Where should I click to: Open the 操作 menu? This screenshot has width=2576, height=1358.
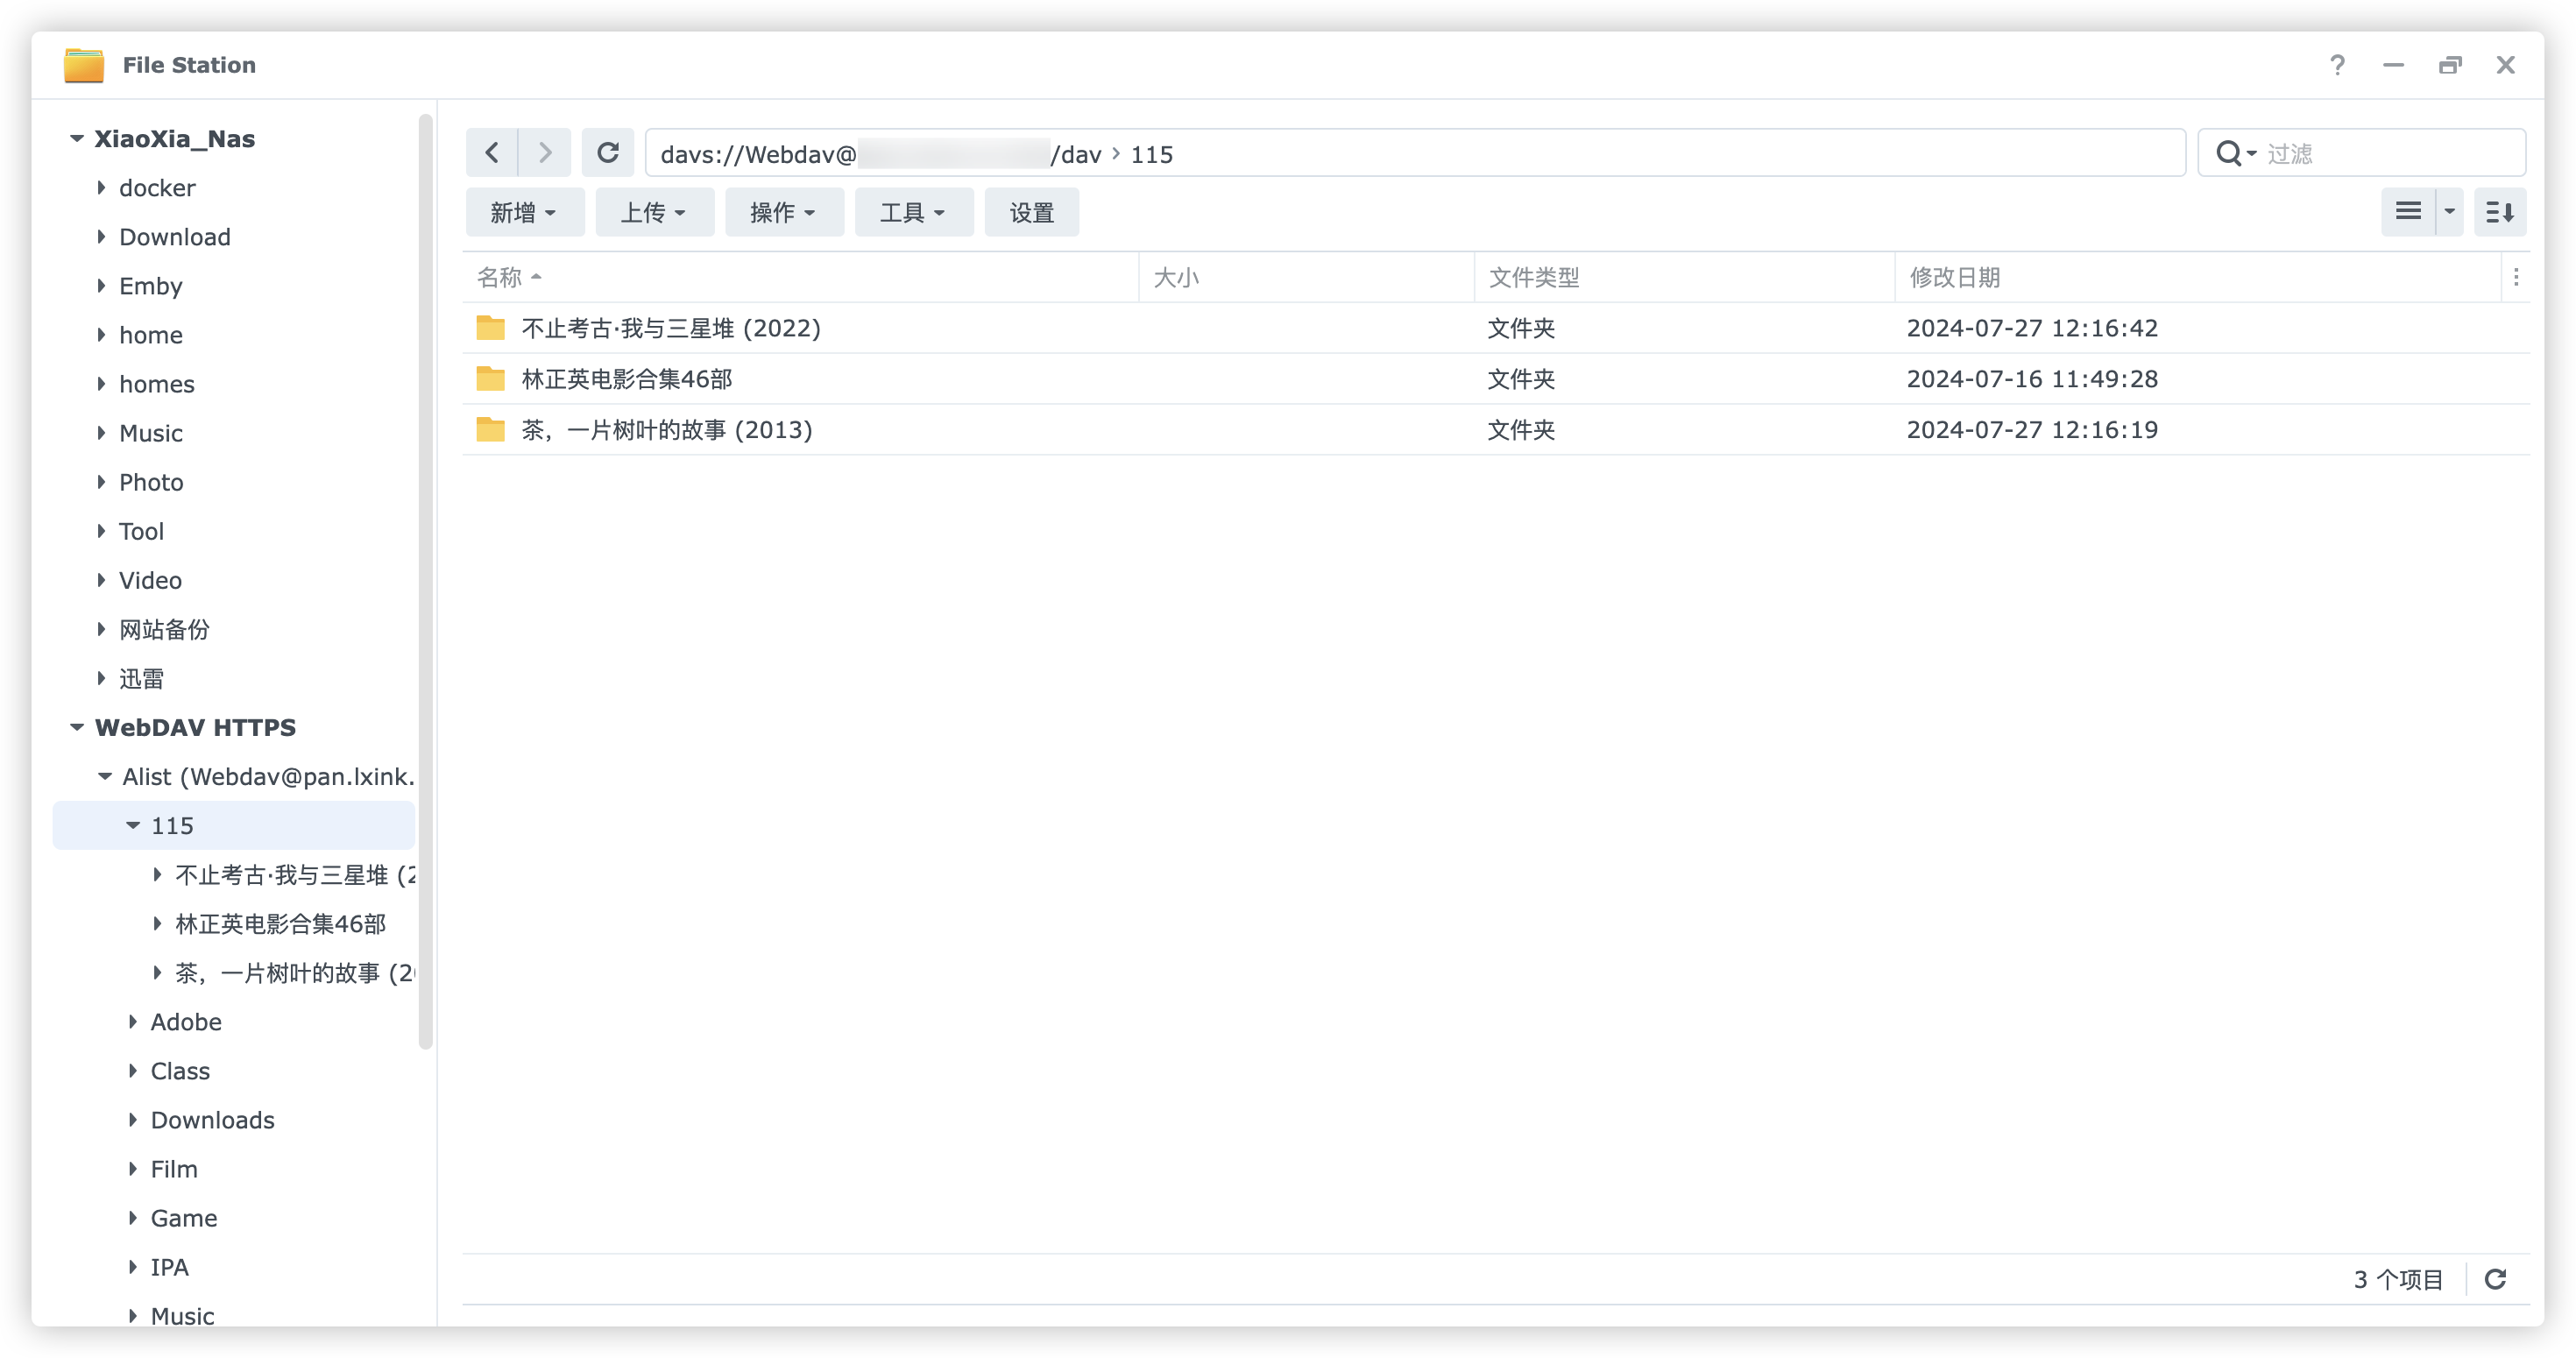click(x=783, y=212)
